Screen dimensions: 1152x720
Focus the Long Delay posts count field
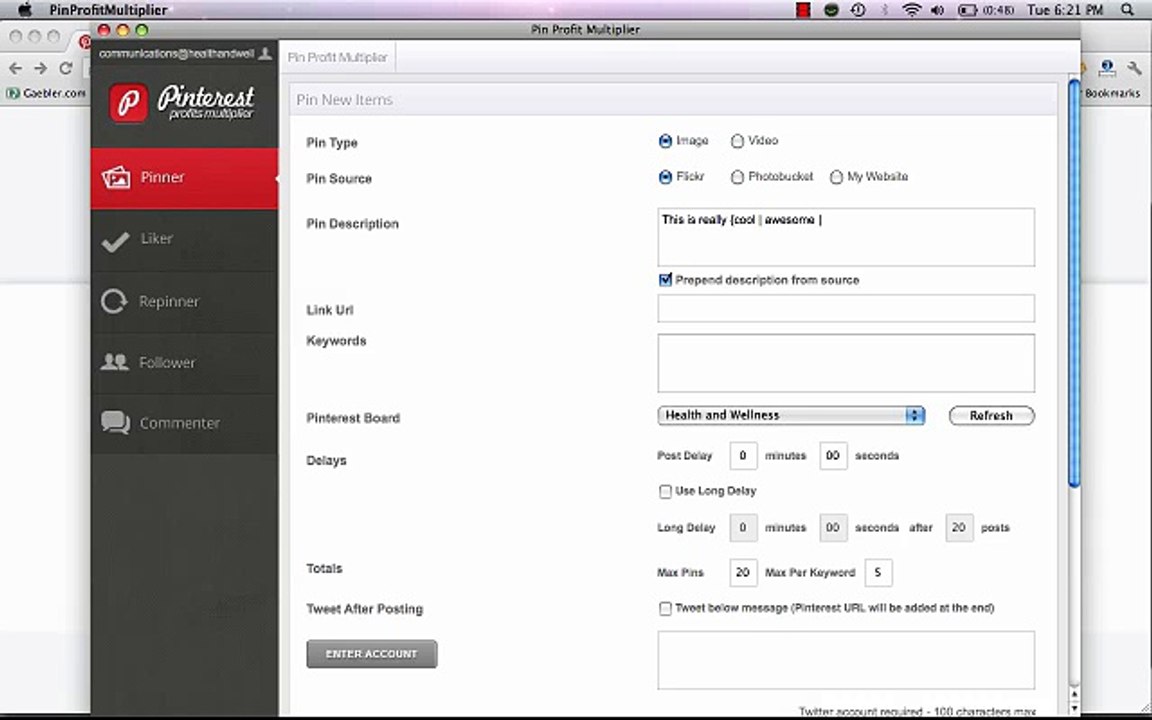[959, 528]
